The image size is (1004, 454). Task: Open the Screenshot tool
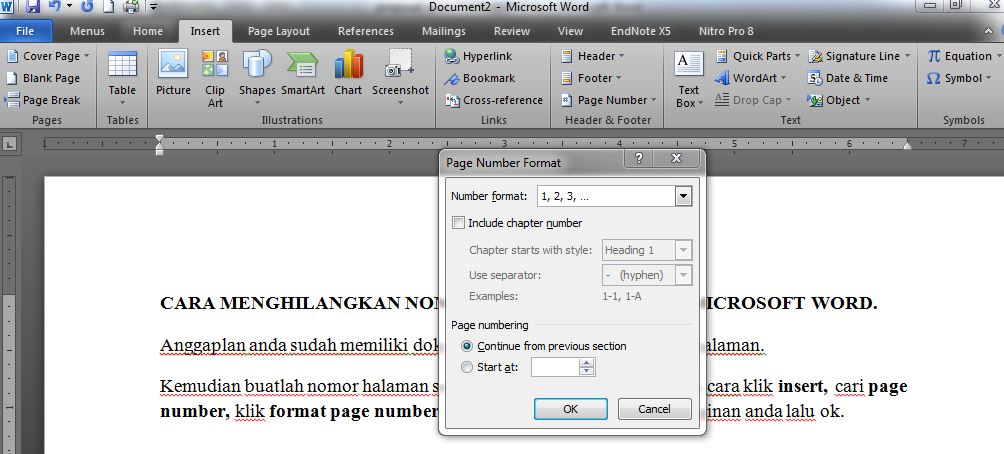tap(400, 78)
